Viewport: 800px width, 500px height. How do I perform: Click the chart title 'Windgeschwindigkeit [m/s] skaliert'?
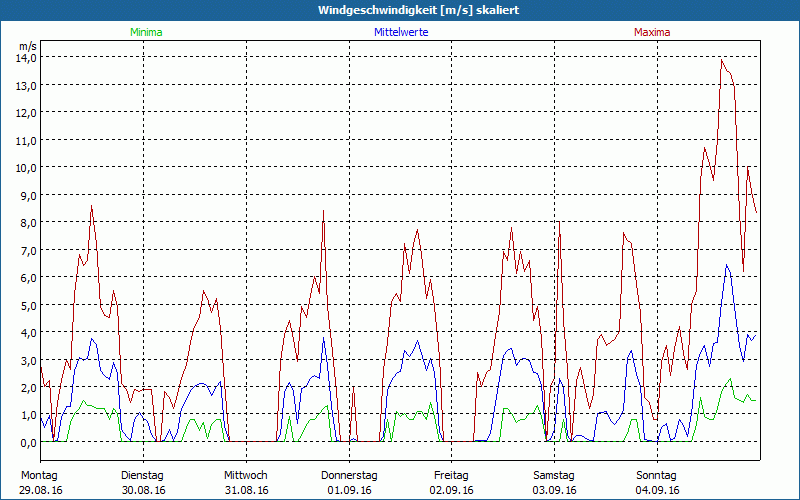click(x=418, y=10)
